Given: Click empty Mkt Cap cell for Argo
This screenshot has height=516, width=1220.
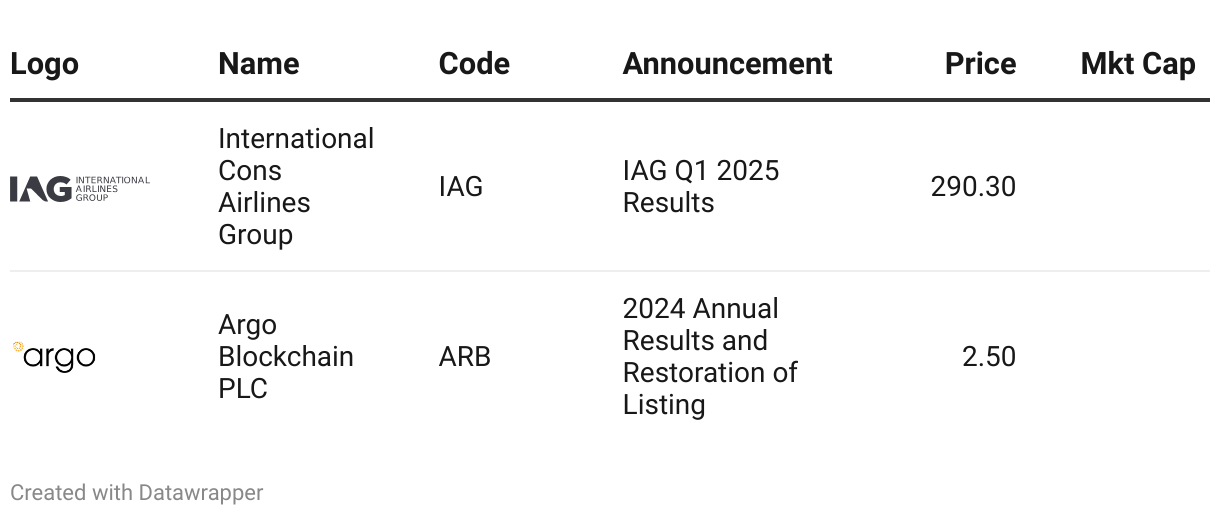Looking at the screenshot, I should click(x=1123, y=357).
